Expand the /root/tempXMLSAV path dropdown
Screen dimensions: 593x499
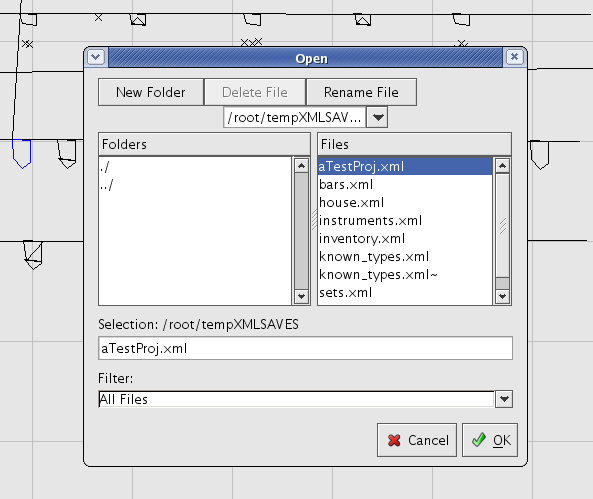click(377, 117)
